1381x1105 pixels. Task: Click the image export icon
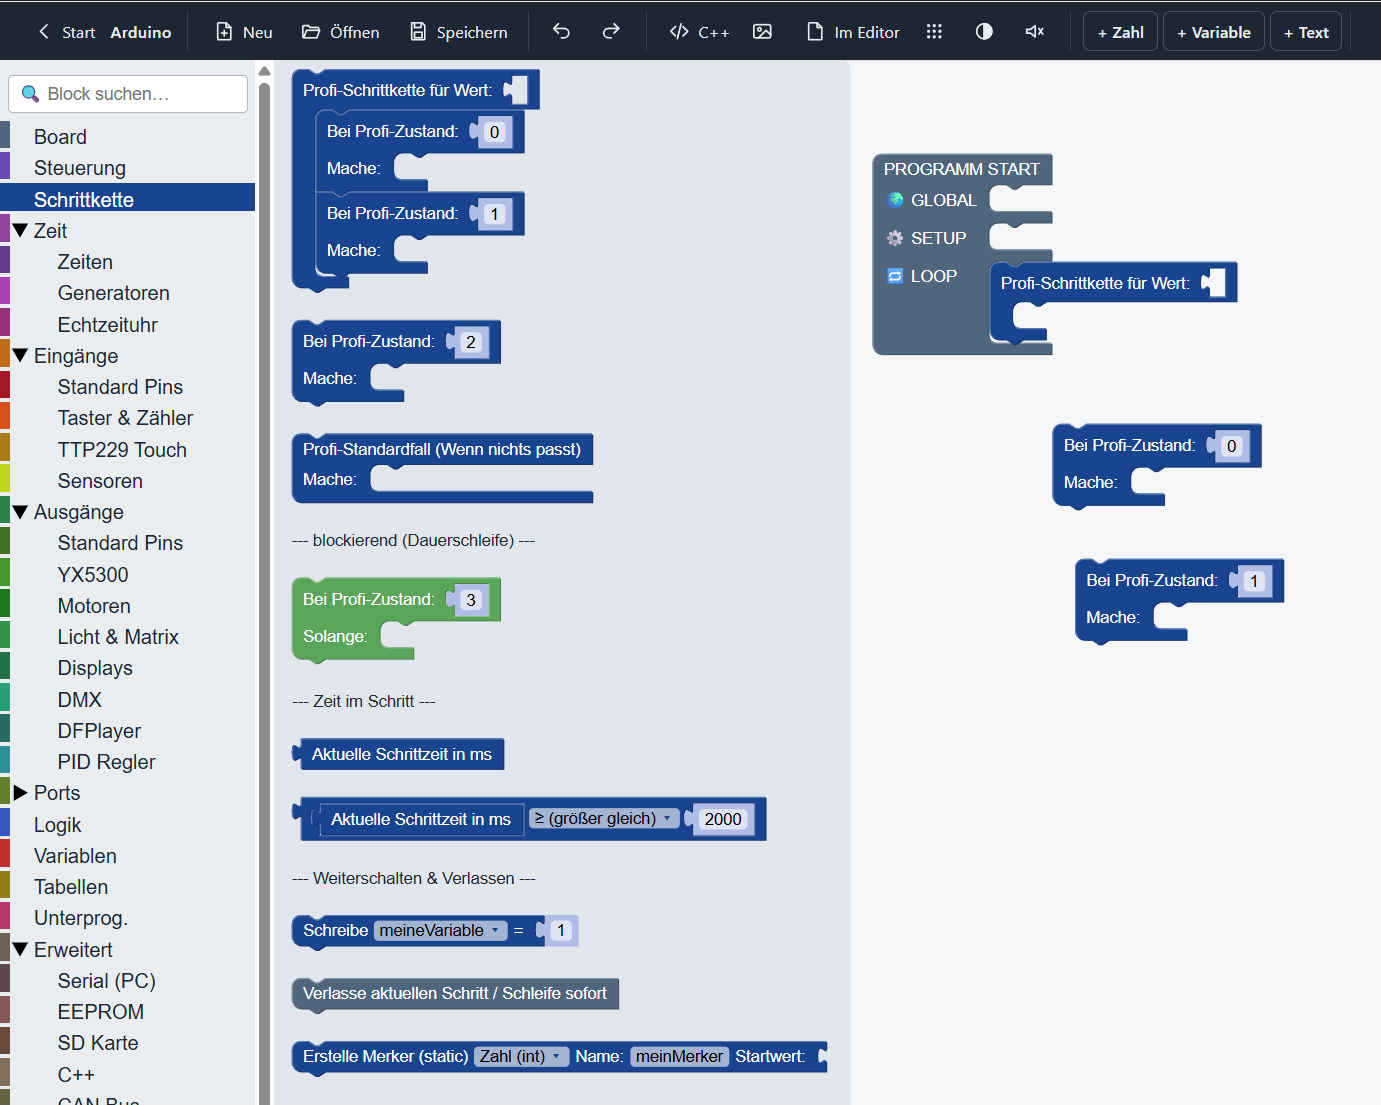point(762,31)
